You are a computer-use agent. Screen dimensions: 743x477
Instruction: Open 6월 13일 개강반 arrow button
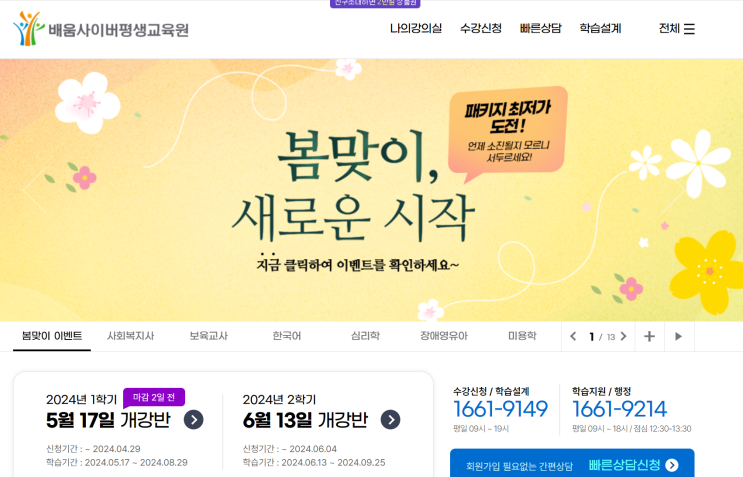(x=390, y=420)
